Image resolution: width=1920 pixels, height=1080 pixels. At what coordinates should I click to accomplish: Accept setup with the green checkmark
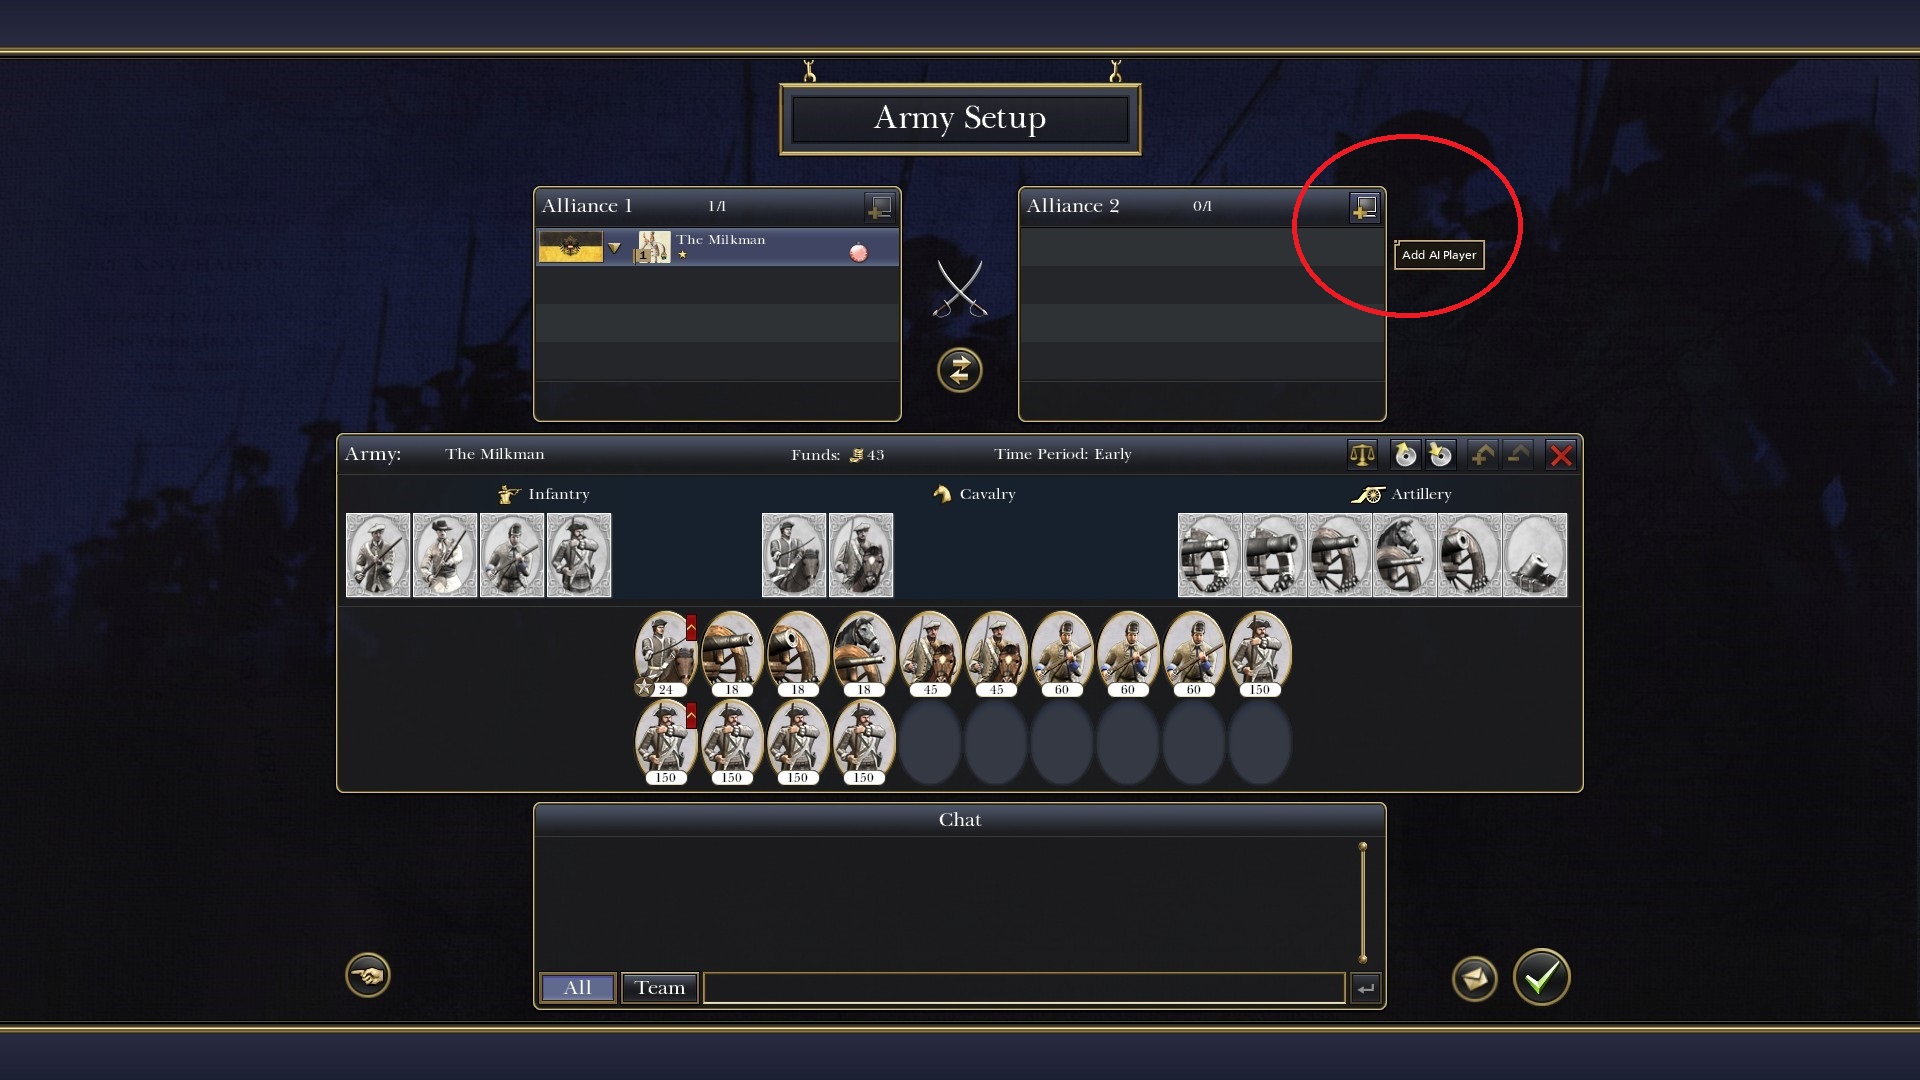coord(1541,977)
